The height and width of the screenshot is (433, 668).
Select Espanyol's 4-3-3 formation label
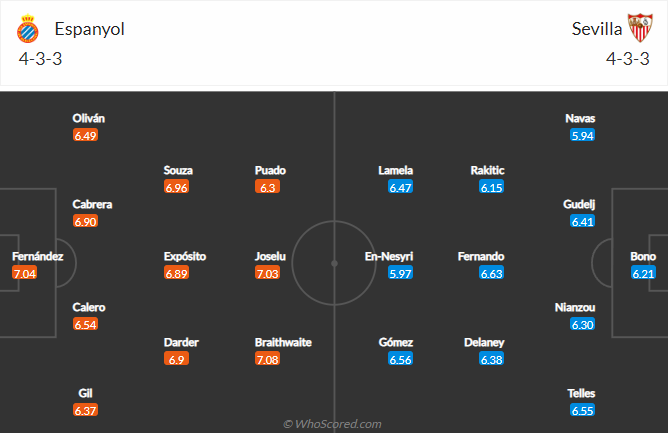(40, 59)
